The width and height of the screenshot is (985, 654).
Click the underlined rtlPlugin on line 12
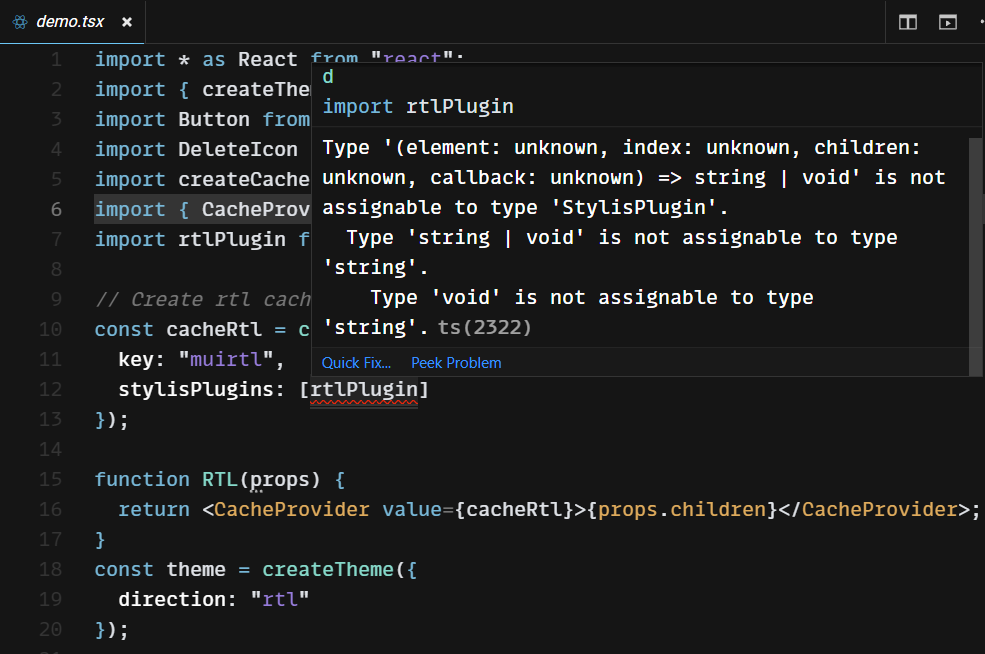pos(364,390)
